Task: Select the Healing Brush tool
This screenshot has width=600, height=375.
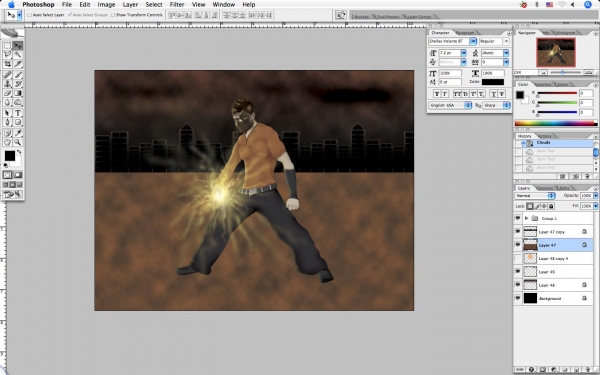Action: point(7,75)
